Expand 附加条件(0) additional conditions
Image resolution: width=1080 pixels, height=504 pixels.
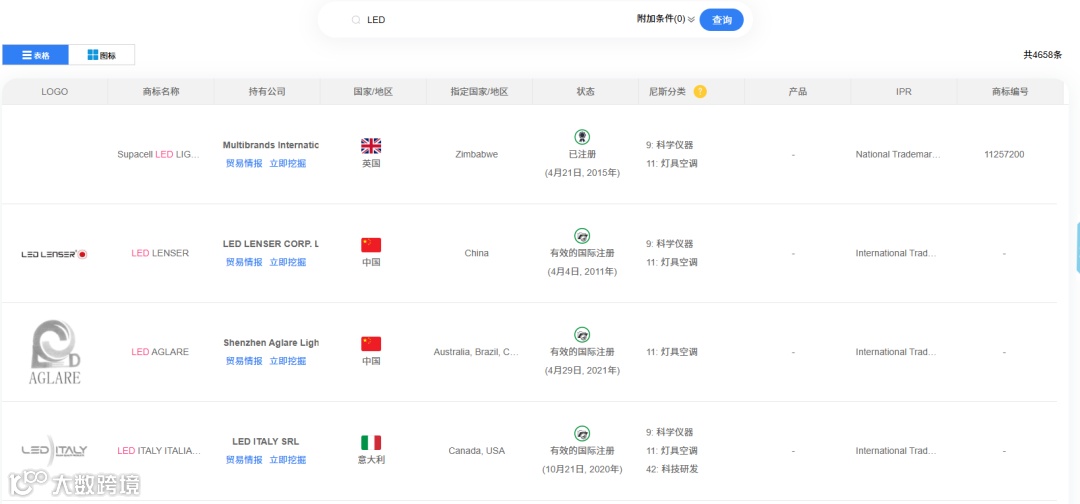pyautogui.click(x=665, y=19)
